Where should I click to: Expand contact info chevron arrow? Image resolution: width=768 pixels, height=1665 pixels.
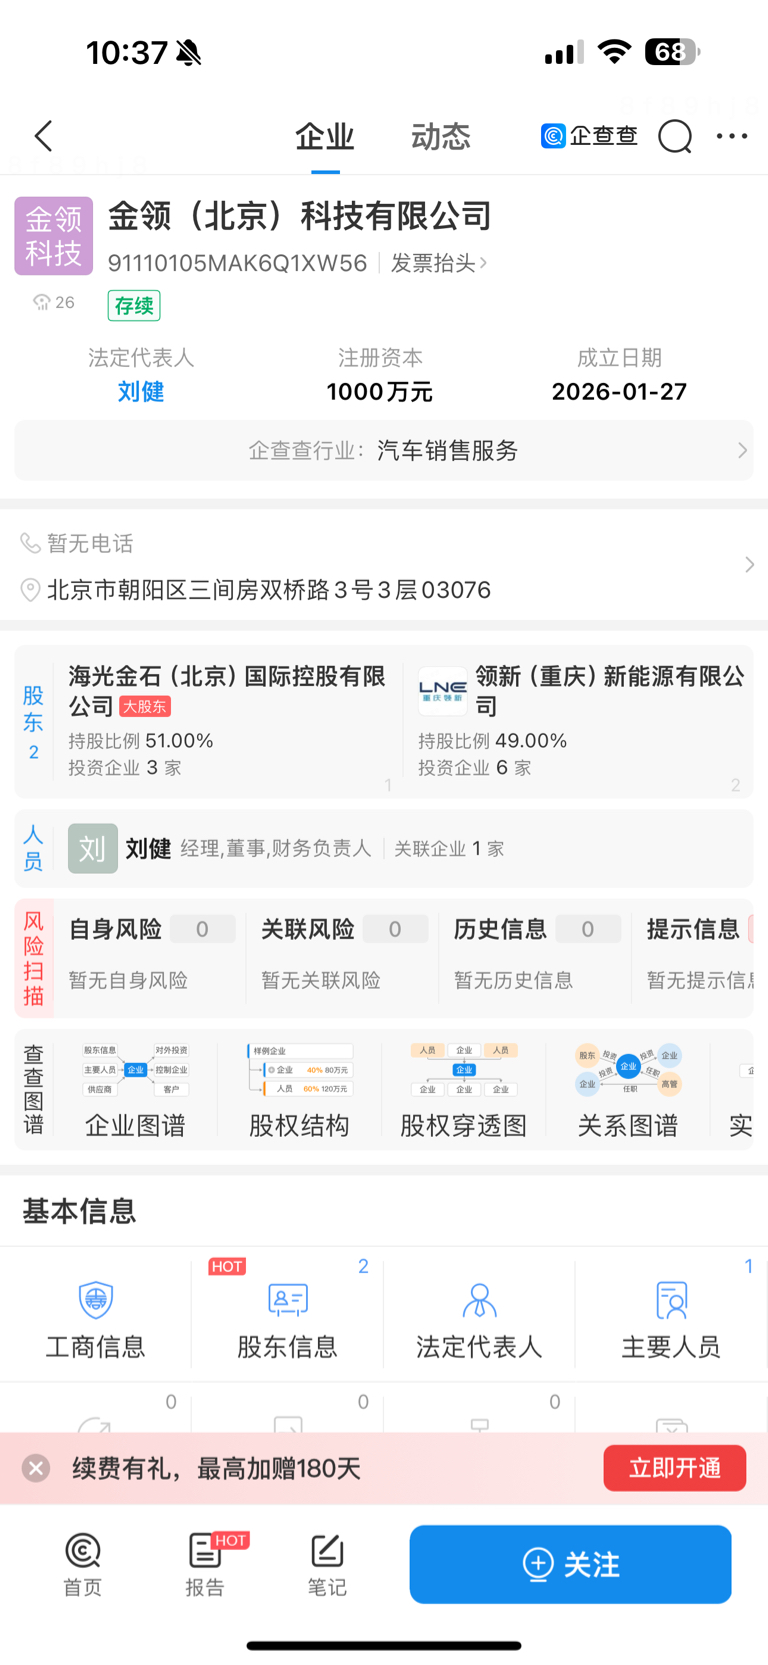click(x=749, y=565)
